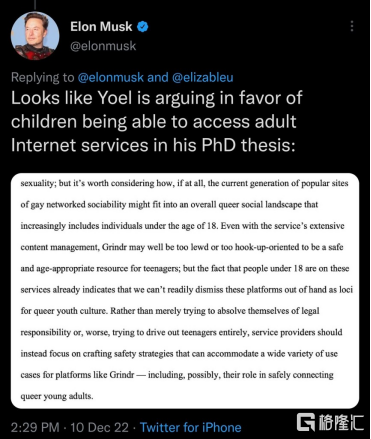The height and width of the screenshot is (439, 371).
Task: Open the more options three-dot menu
Action: (x=352, y=26)
